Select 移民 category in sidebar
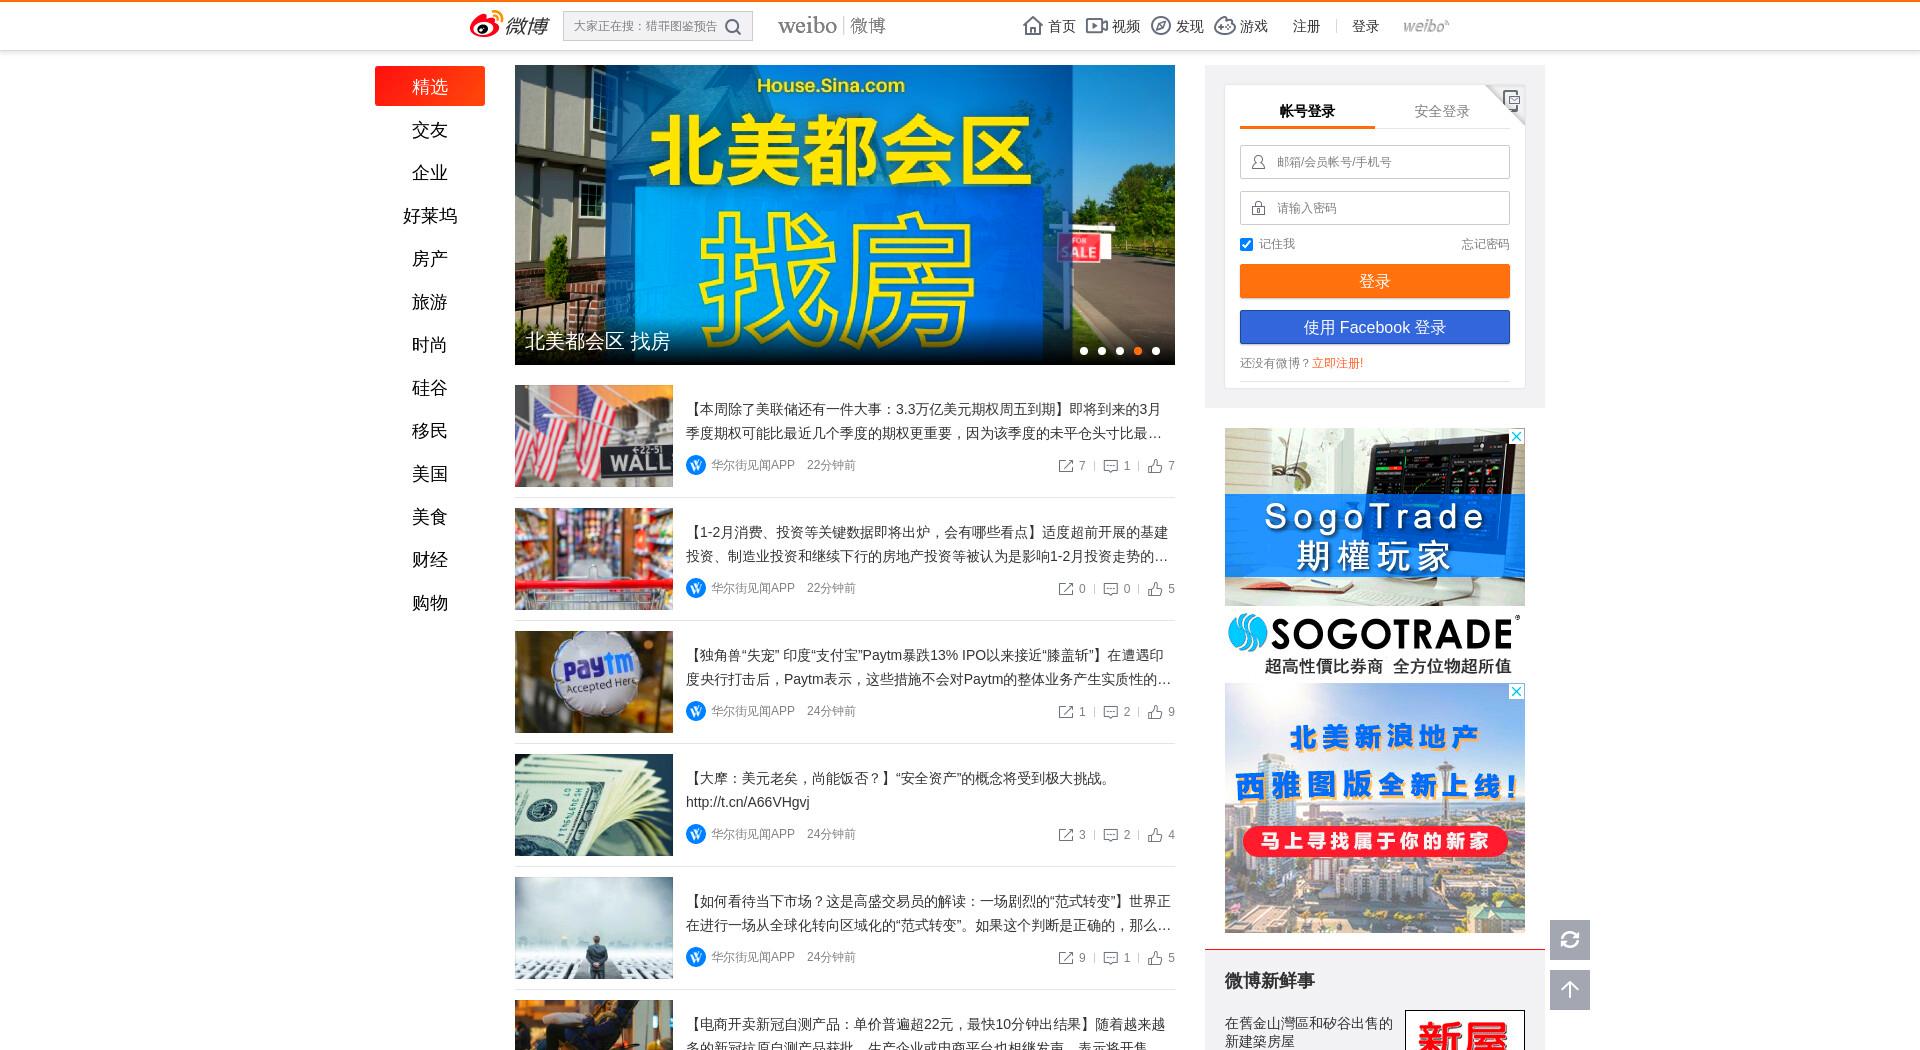 tap(430, 431)
